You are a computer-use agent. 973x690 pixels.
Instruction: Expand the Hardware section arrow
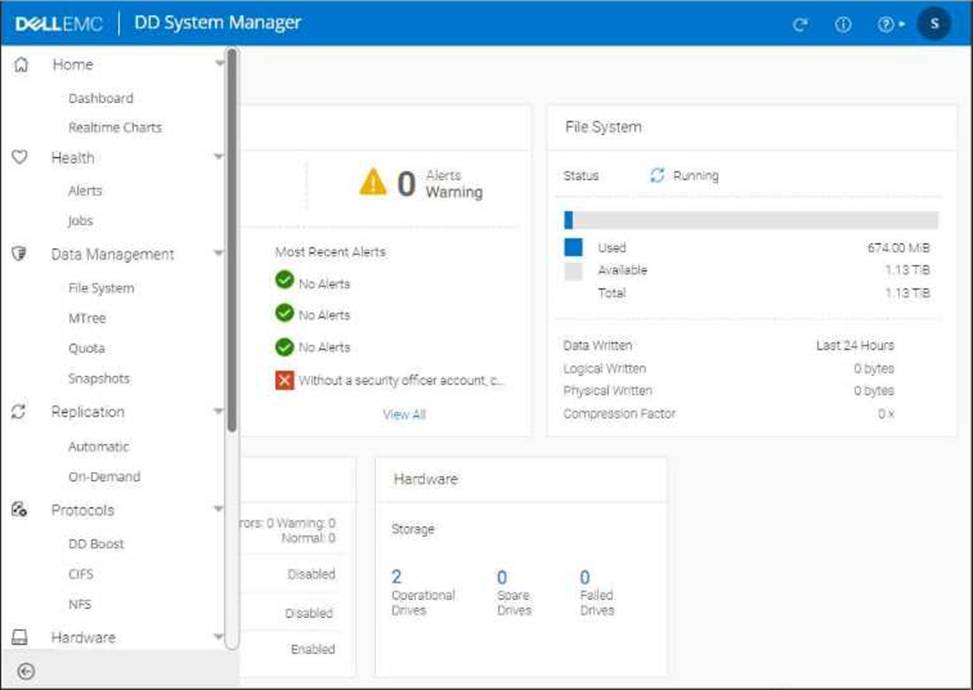click(218, 636)
